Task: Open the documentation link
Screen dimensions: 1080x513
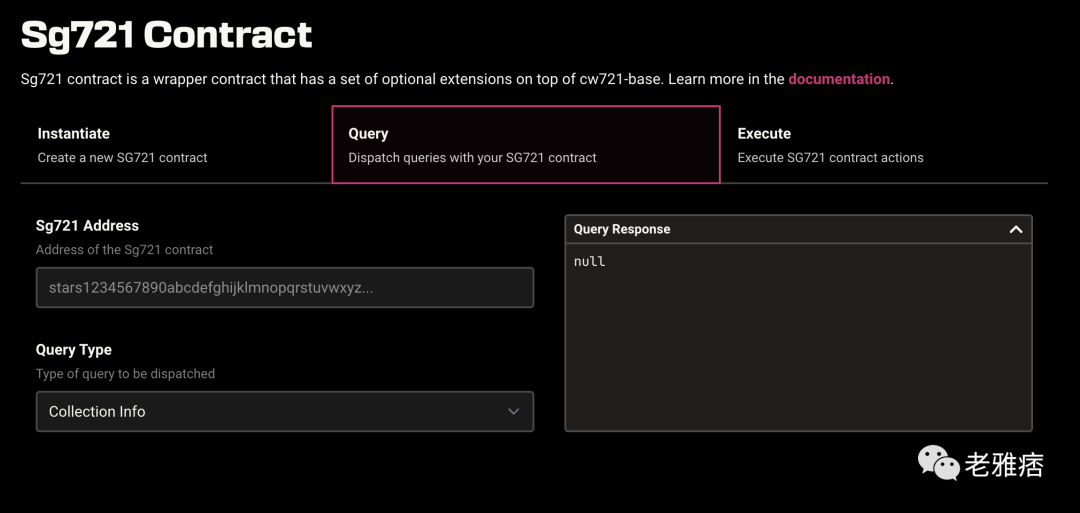Action: (x=838, y=79)
